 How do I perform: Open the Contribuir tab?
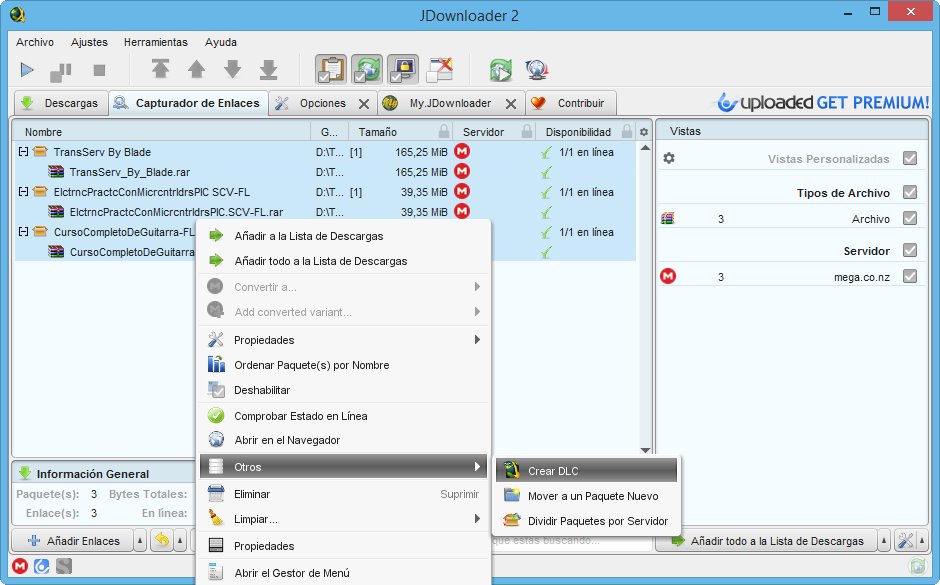point(571,103)
